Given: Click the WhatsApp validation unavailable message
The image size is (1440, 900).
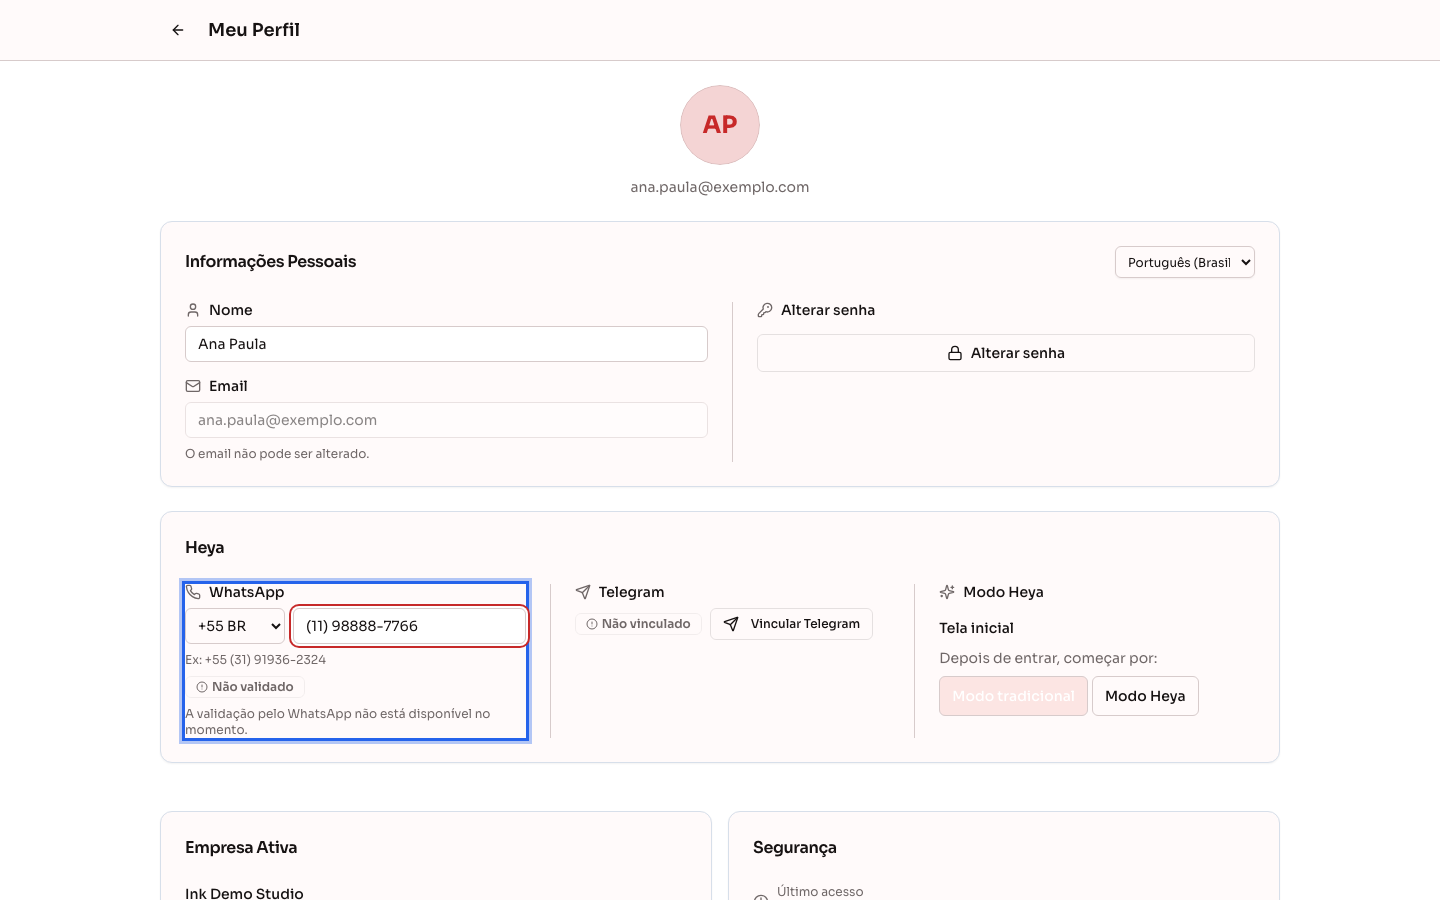Looking at the screenshot, I should click(338, 722).
